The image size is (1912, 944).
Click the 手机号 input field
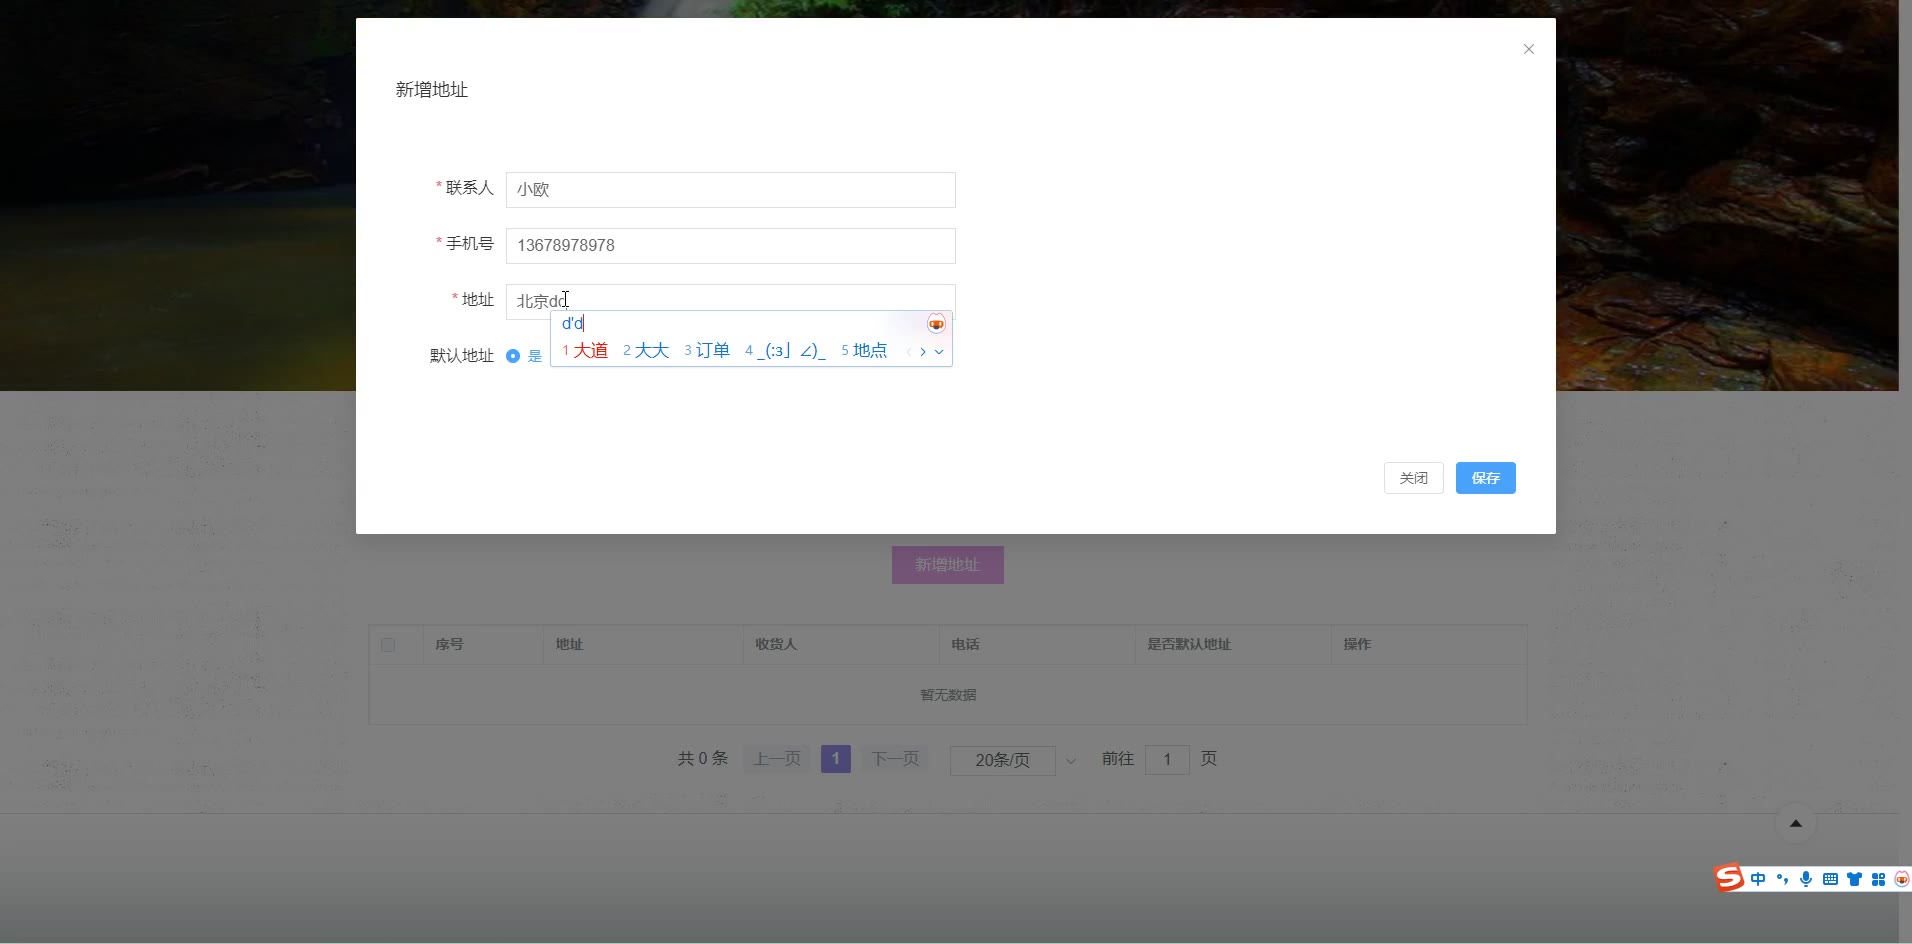[x=731, y=246]
